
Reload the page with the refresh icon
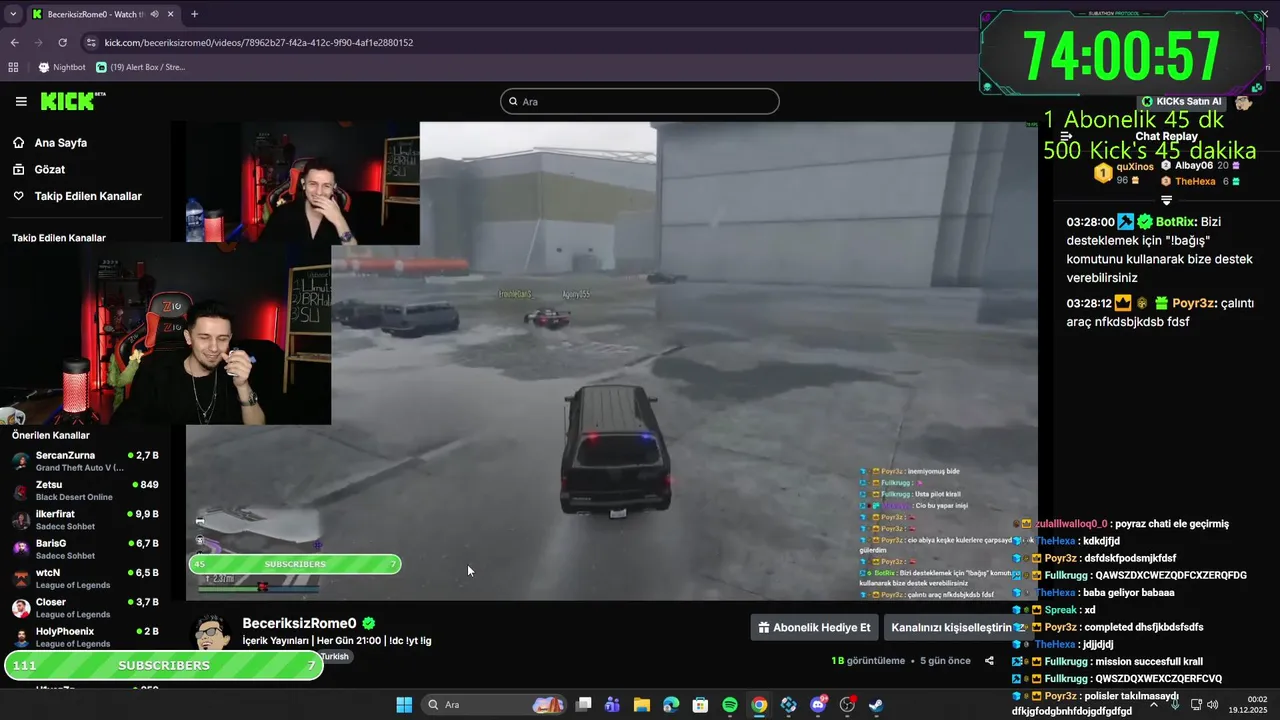pyautogui.click(x=63, y=43)
